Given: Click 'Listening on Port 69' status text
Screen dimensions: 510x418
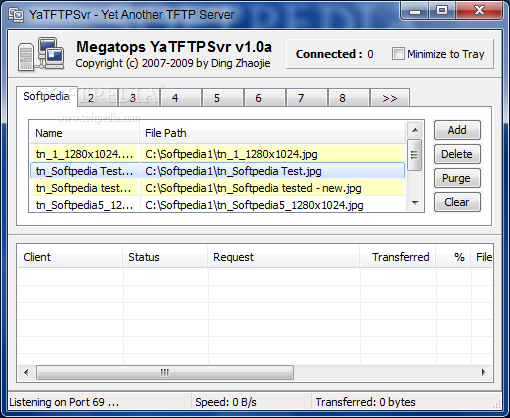Looking at the screenshot, I should point(64,402).
